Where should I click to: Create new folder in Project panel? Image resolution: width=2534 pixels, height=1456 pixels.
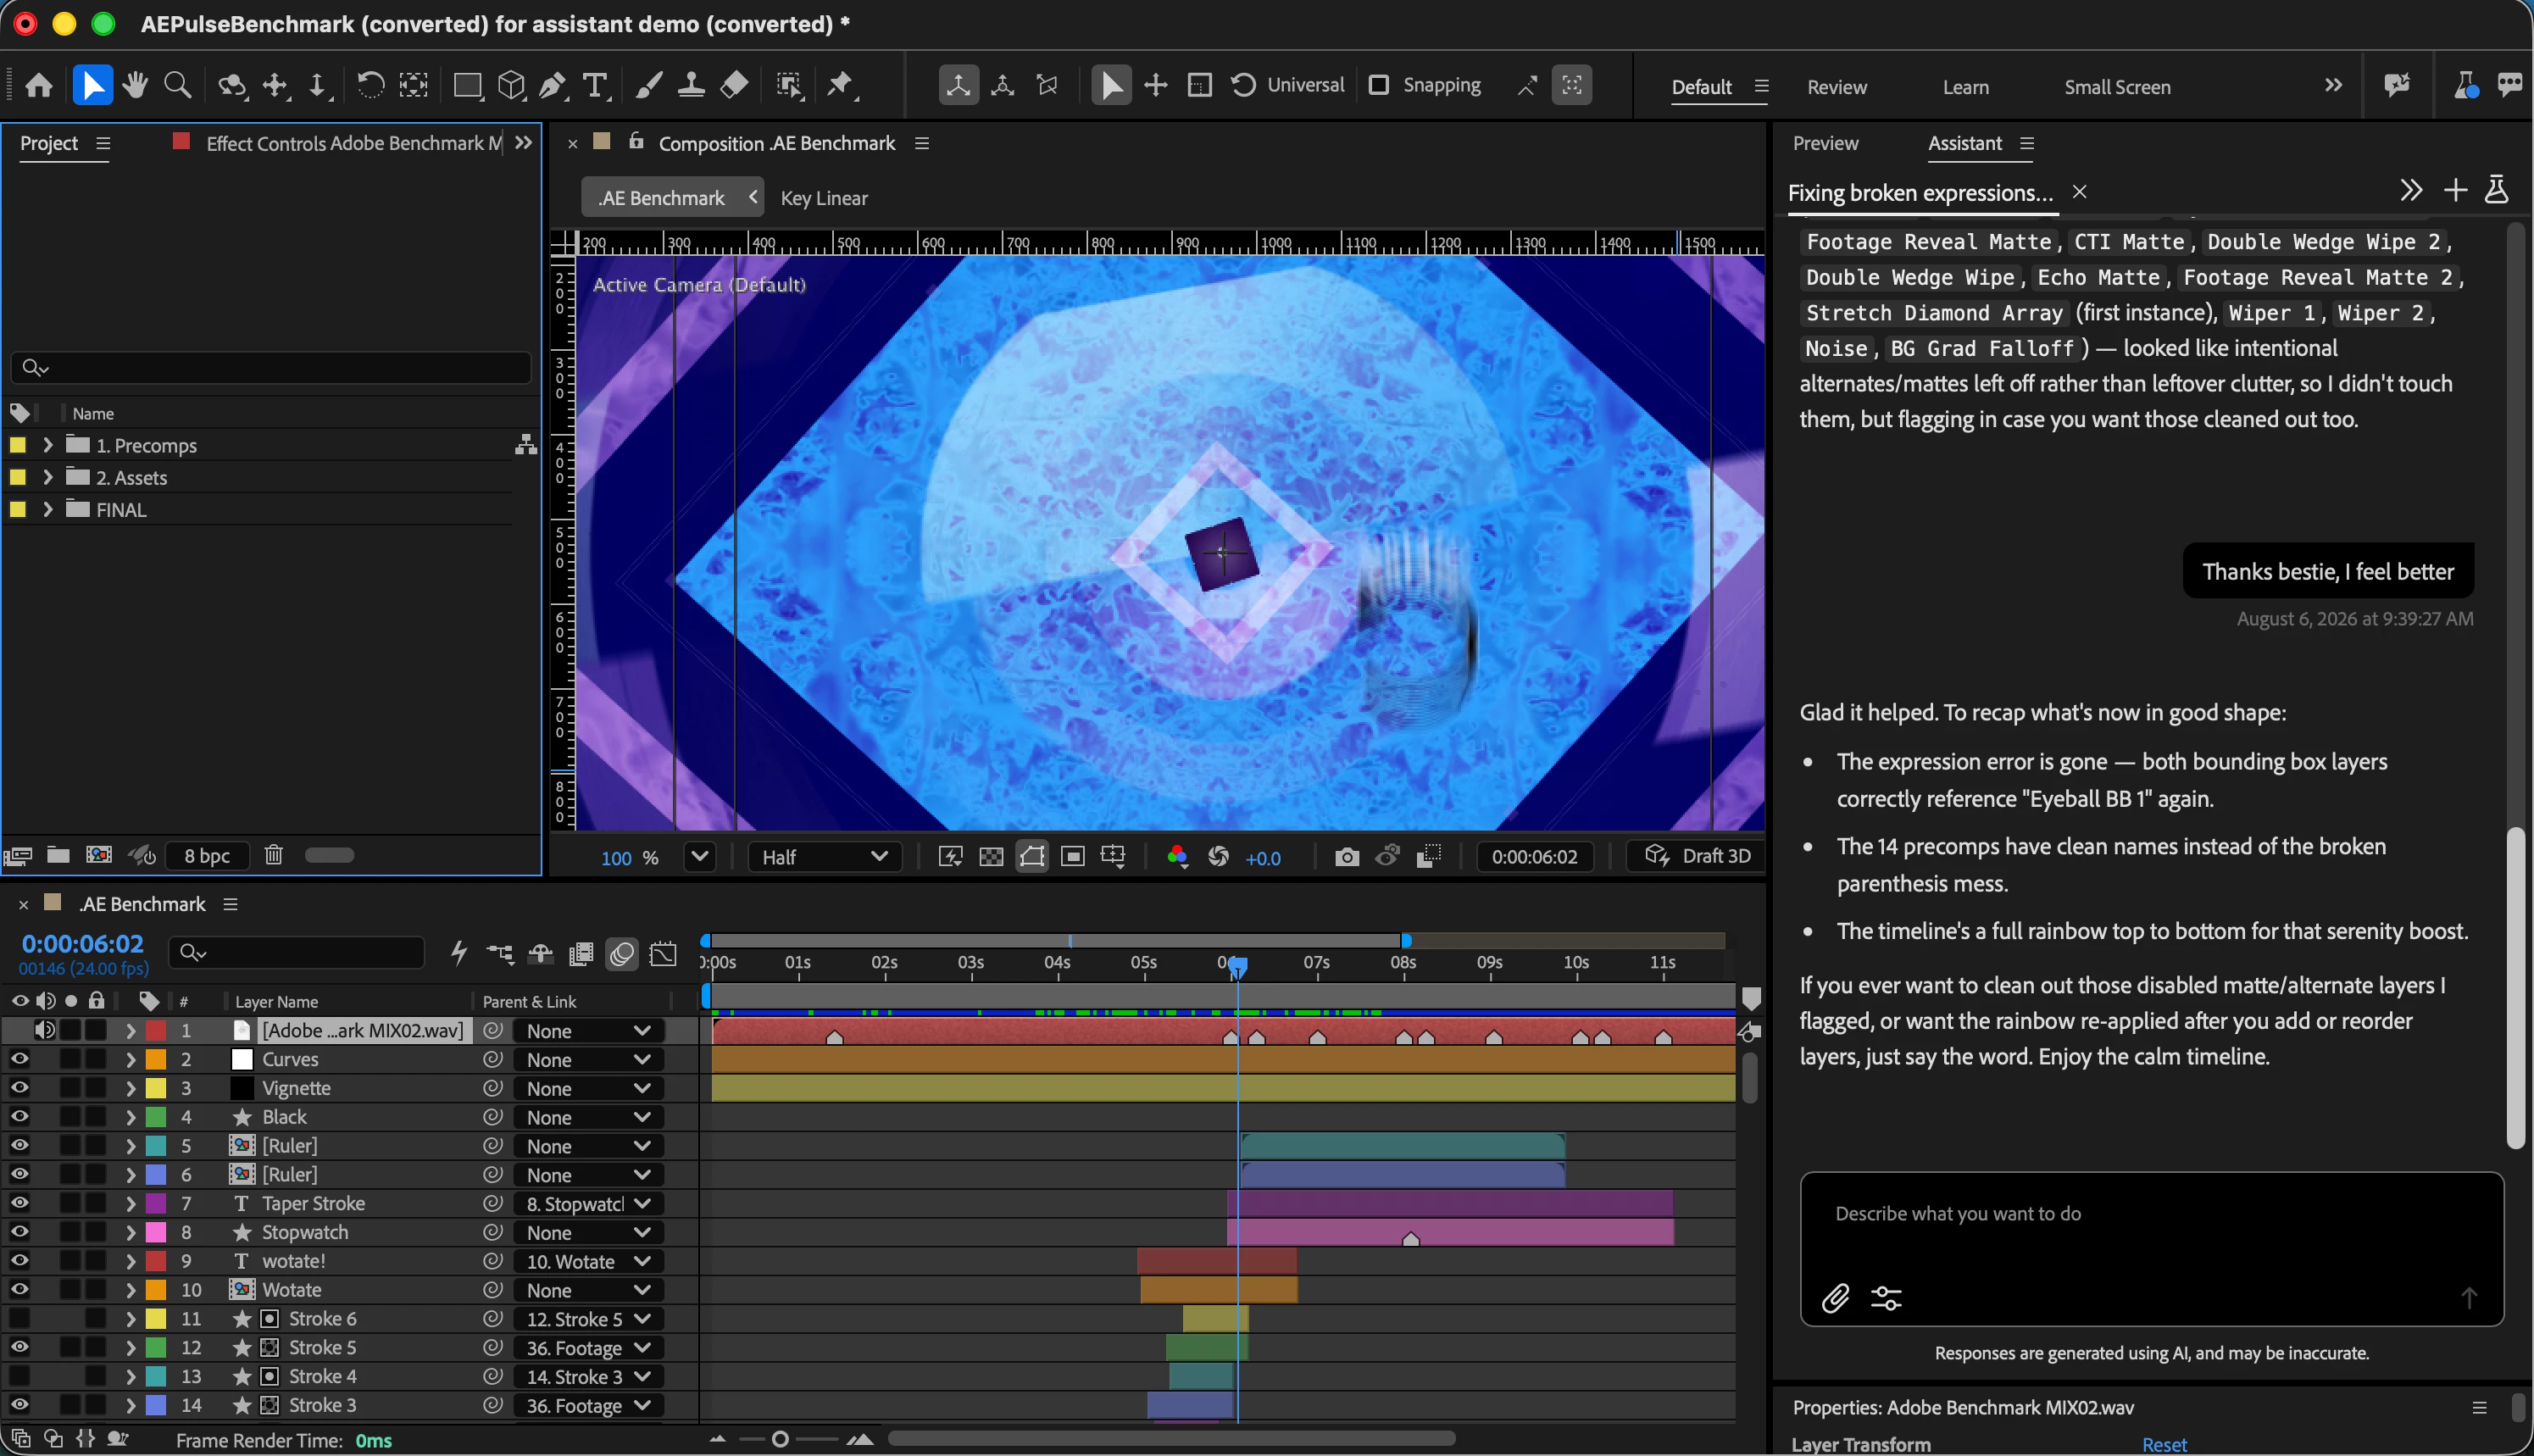(59, 855)
